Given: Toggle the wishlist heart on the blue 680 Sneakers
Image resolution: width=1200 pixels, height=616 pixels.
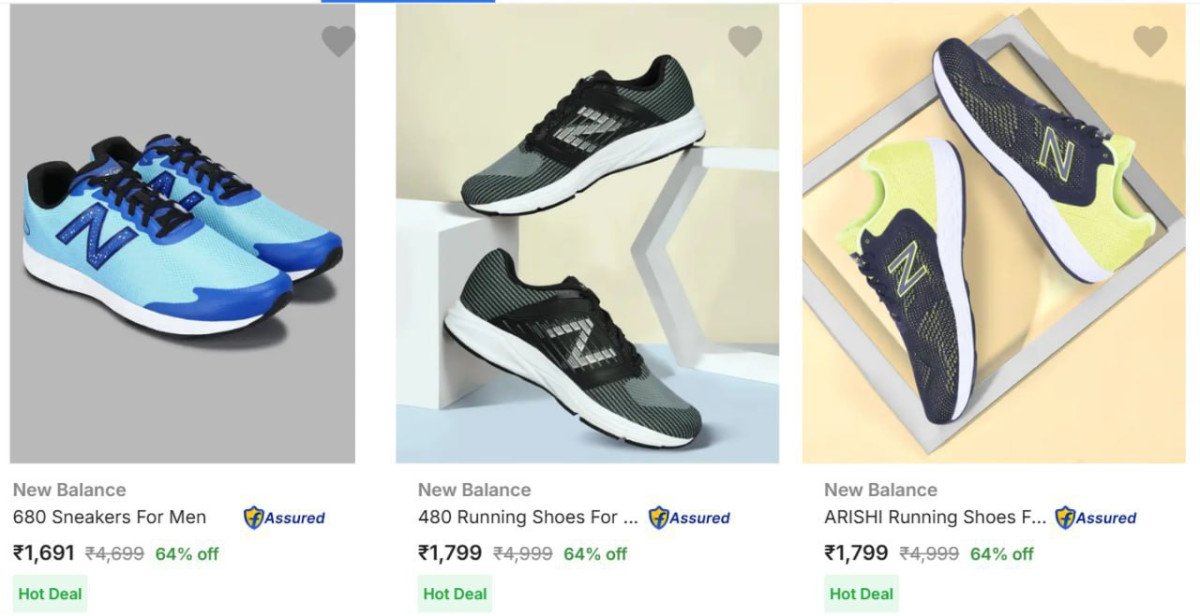Looking at the screenshot, I should pos(338,40).
